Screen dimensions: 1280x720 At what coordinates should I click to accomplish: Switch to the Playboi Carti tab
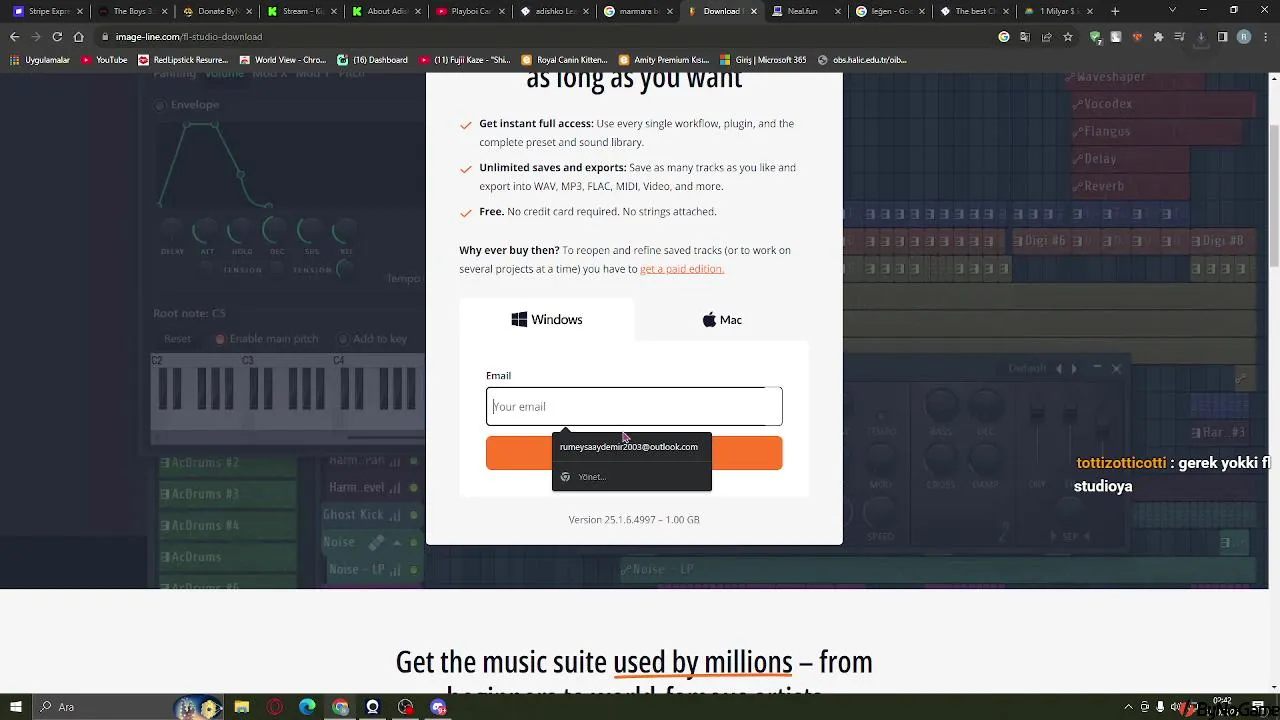pyautogui.click(x=472, y=11)
